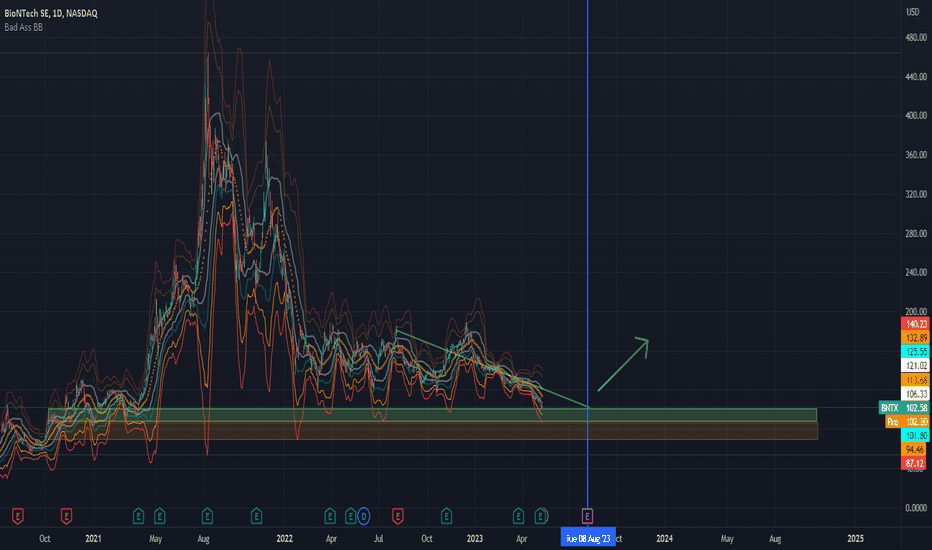Open the green earnings marker just after May 2021
932x550 pixels.
click(159, 516)
